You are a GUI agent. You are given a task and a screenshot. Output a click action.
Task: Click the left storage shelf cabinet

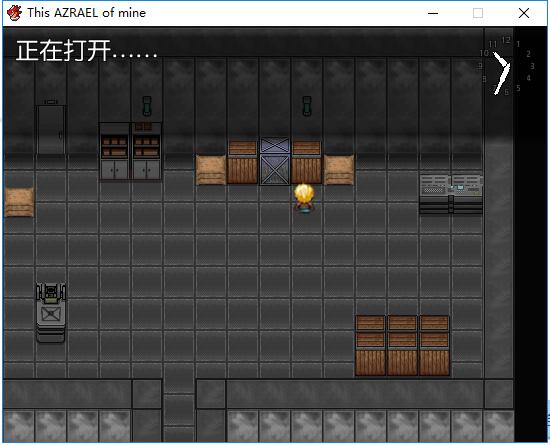115,151
